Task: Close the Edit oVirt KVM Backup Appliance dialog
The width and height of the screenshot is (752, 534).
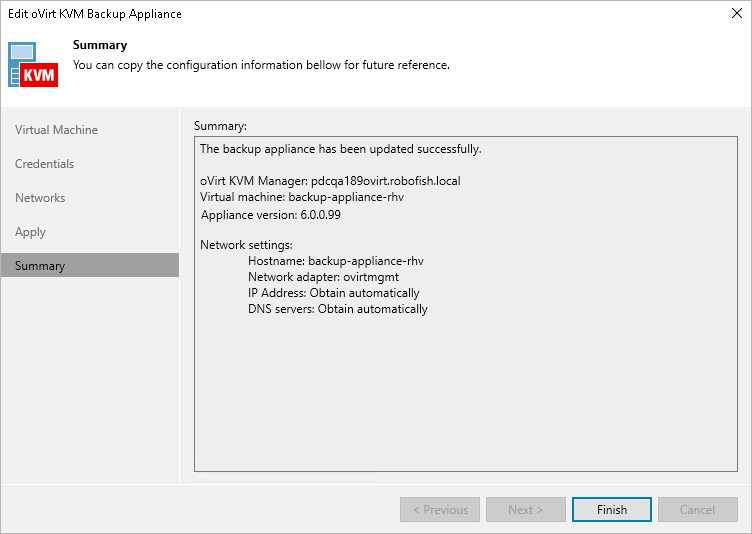Action: coord(737,13)
